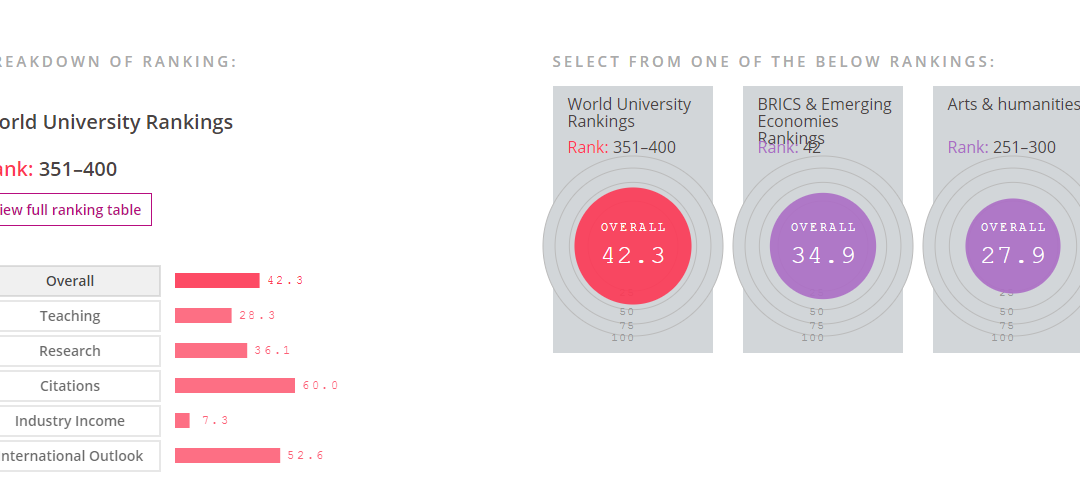Click the World University Rankings heading

click(x=114, y=123)
